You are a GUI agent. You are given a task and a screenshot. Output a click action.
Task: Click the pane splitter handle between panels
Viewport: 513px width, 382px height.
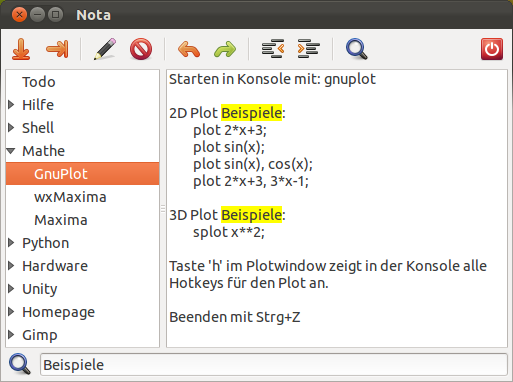click(163, 209)
